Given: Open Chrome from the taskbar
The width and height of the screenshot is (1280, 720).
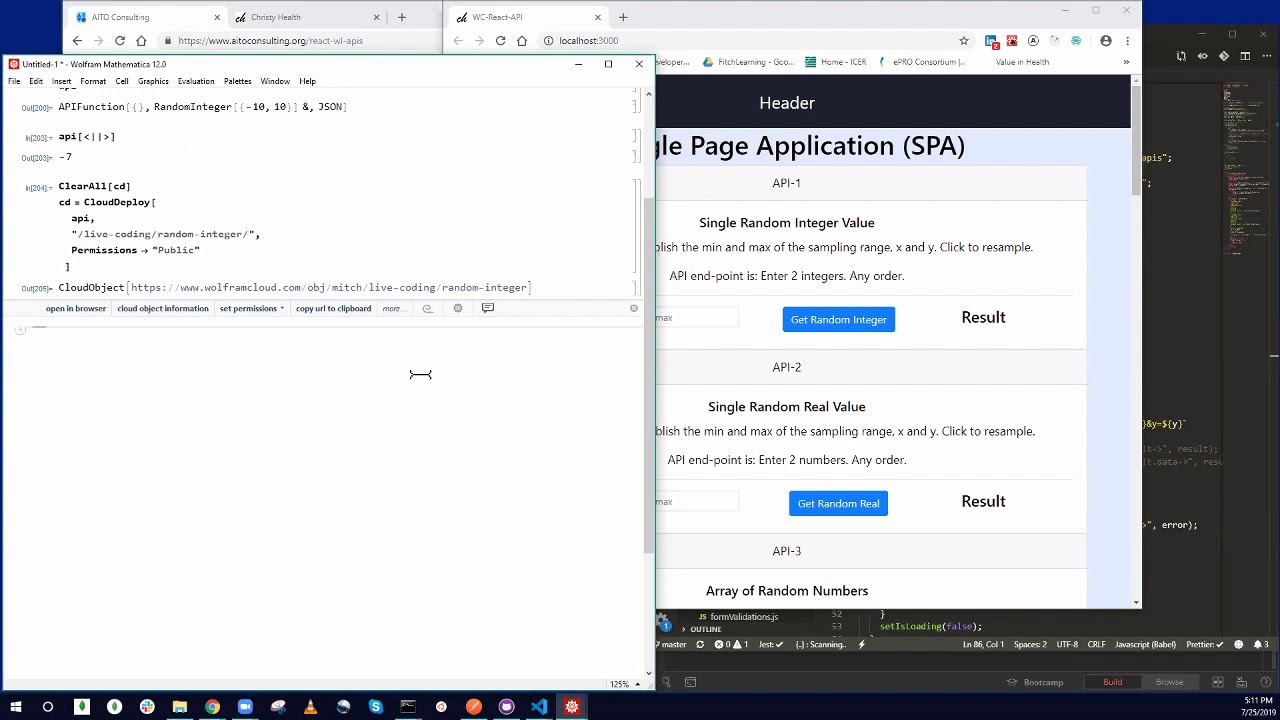Looking at the screenshot, I should pyautogui.click(x=212, y=707).
